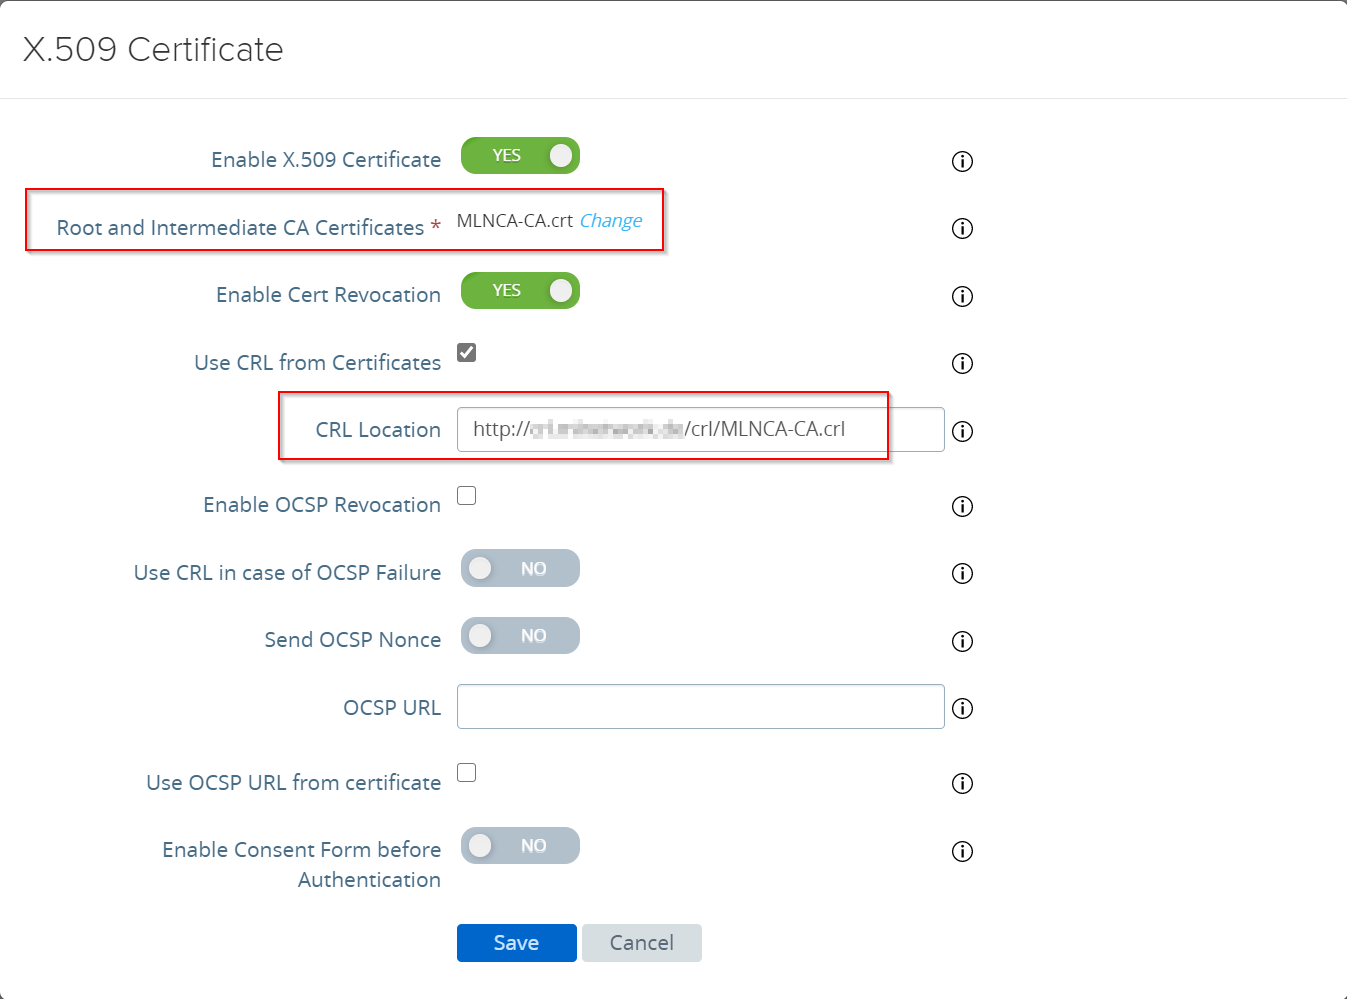Click info icon next to Enable Cert Revocation

(962, 296)
